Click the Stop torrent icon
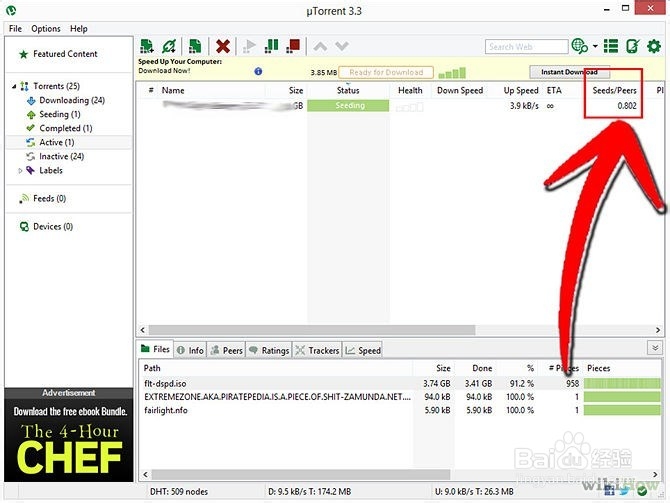This screenshot has height=503, width=670. coord(293,46)
